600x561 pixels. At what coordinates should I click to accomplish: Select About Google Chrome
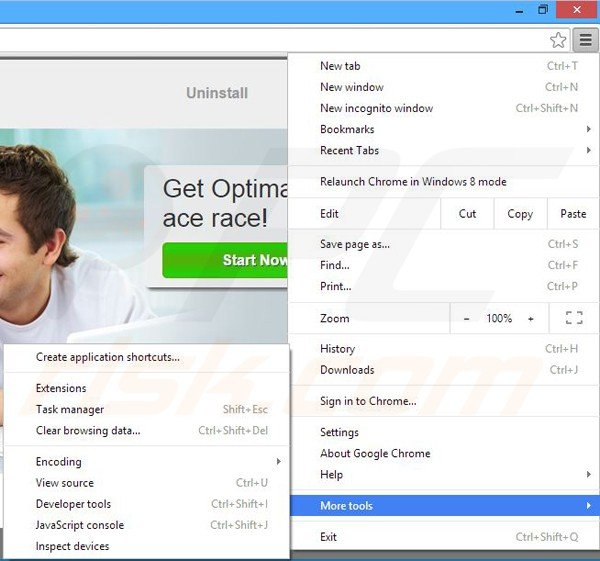(444, 453)
